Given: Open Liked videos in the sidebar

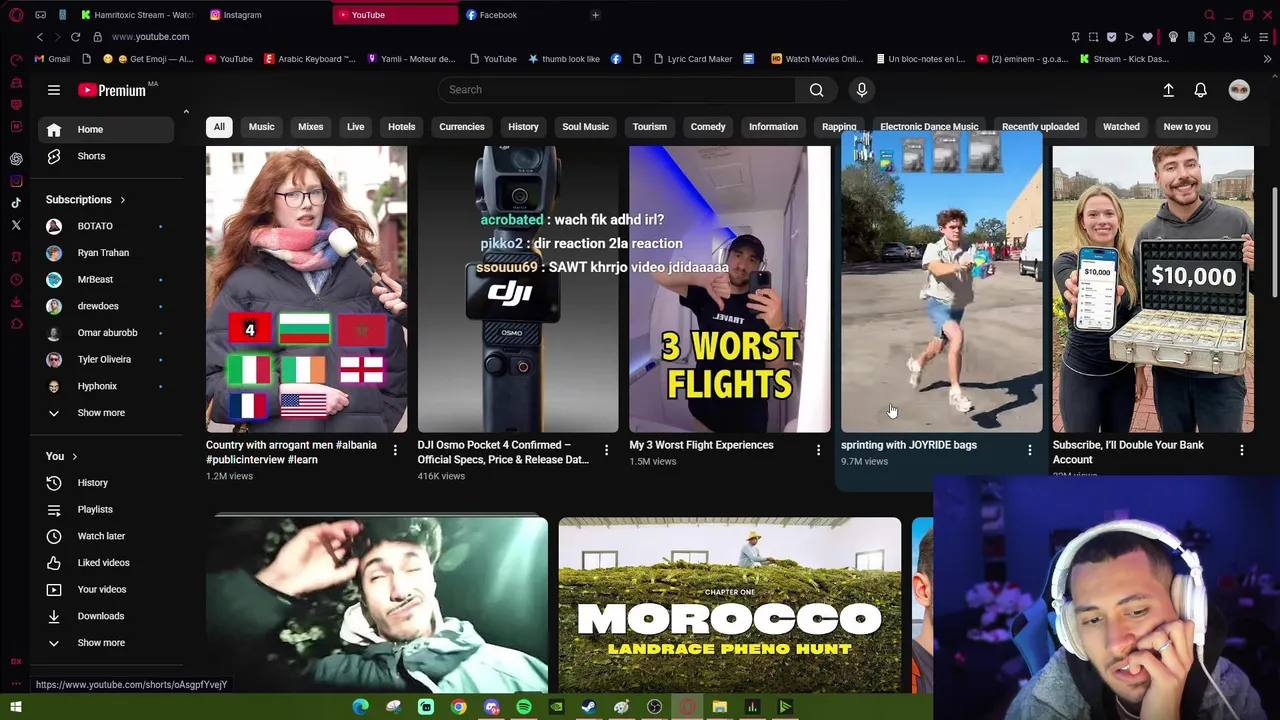Looking at the screenshot, I should pos(106,563).
